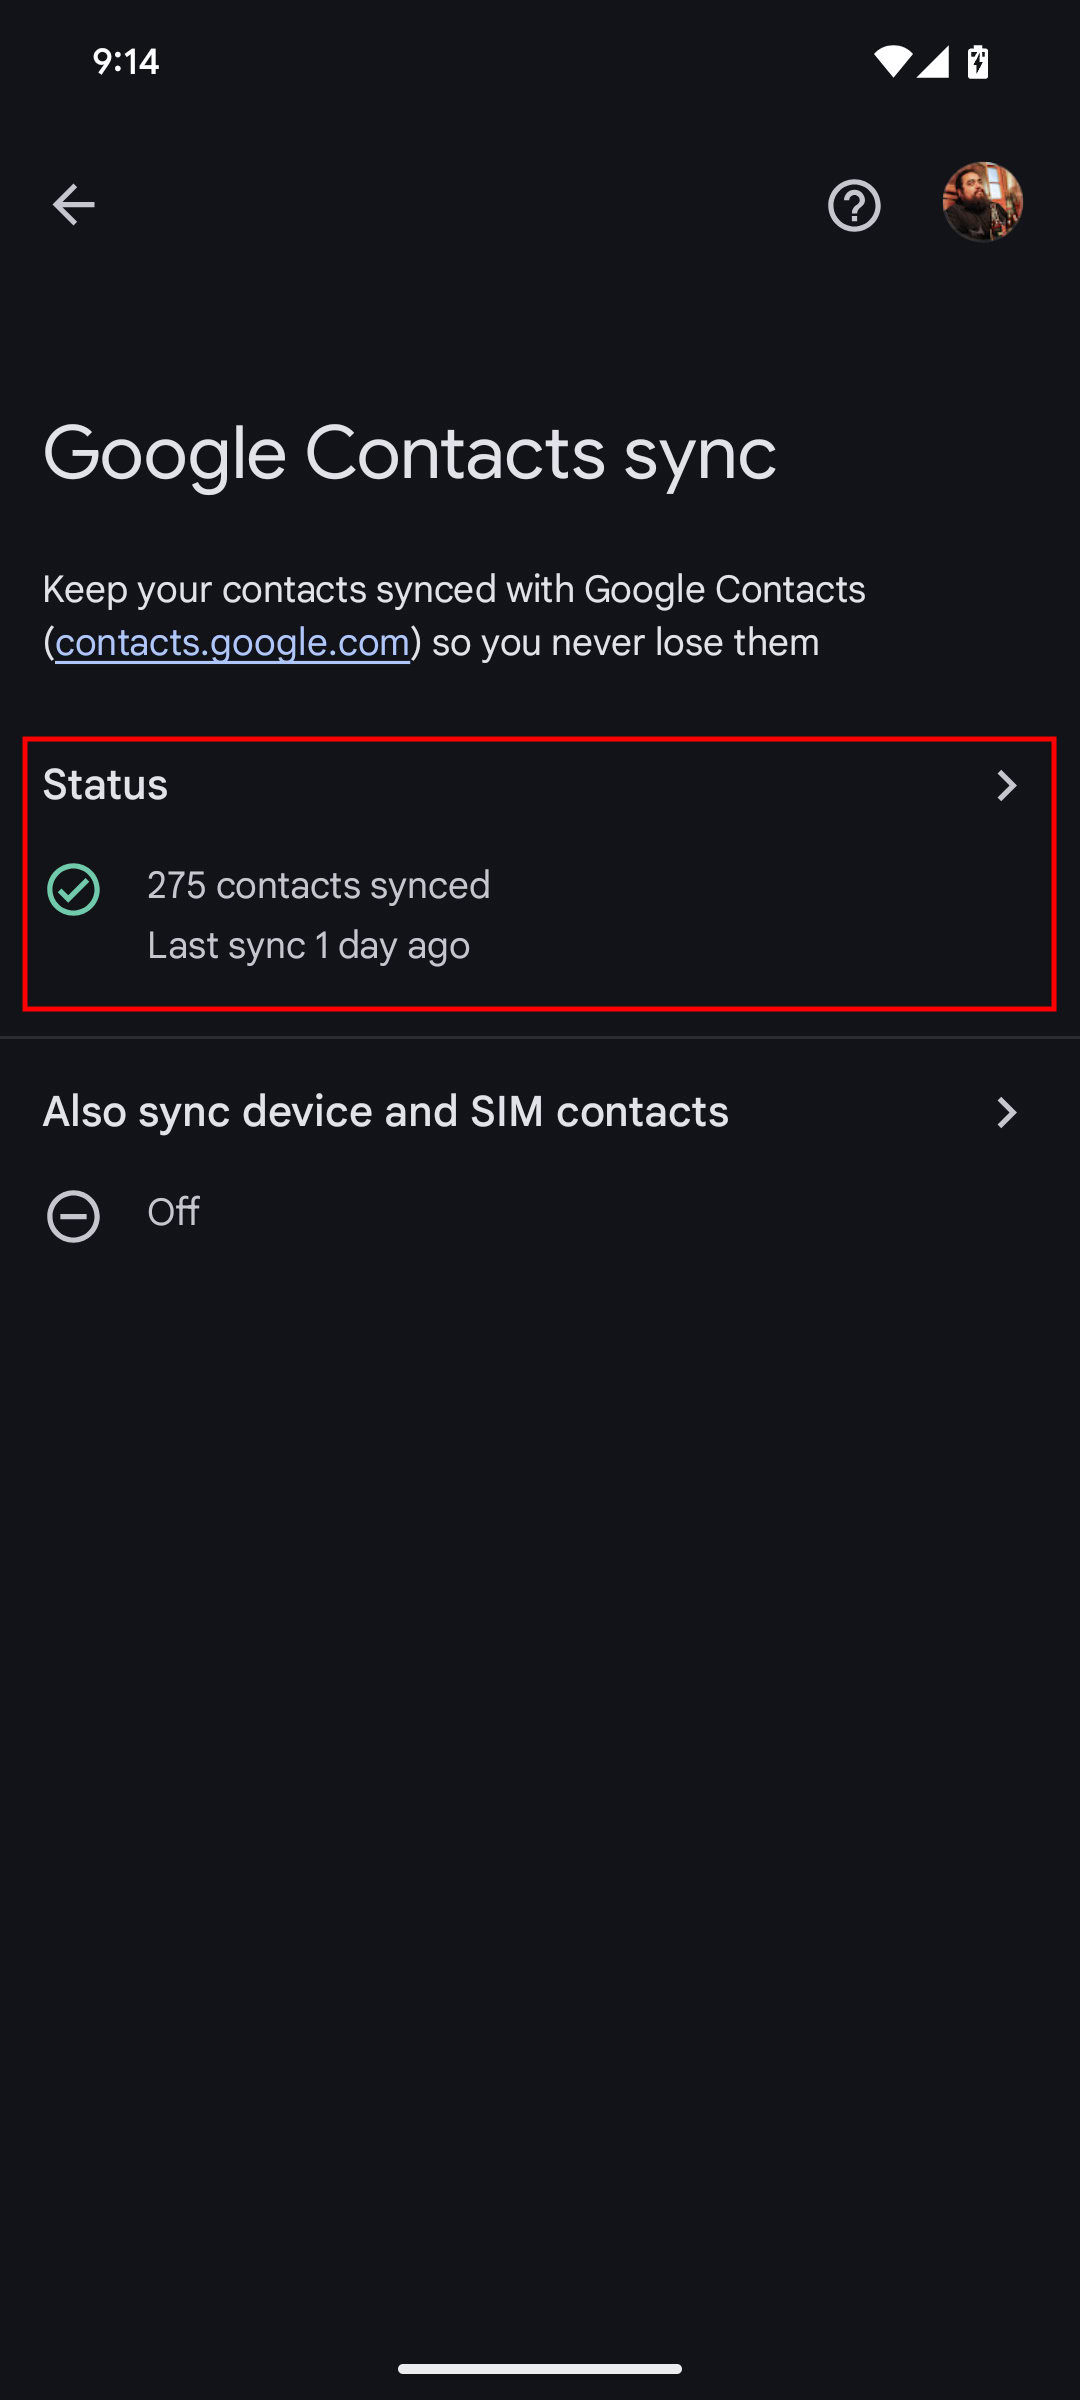Click the minus icon next to Off
1080x2400 pixels.
[x=74, y=1214]
